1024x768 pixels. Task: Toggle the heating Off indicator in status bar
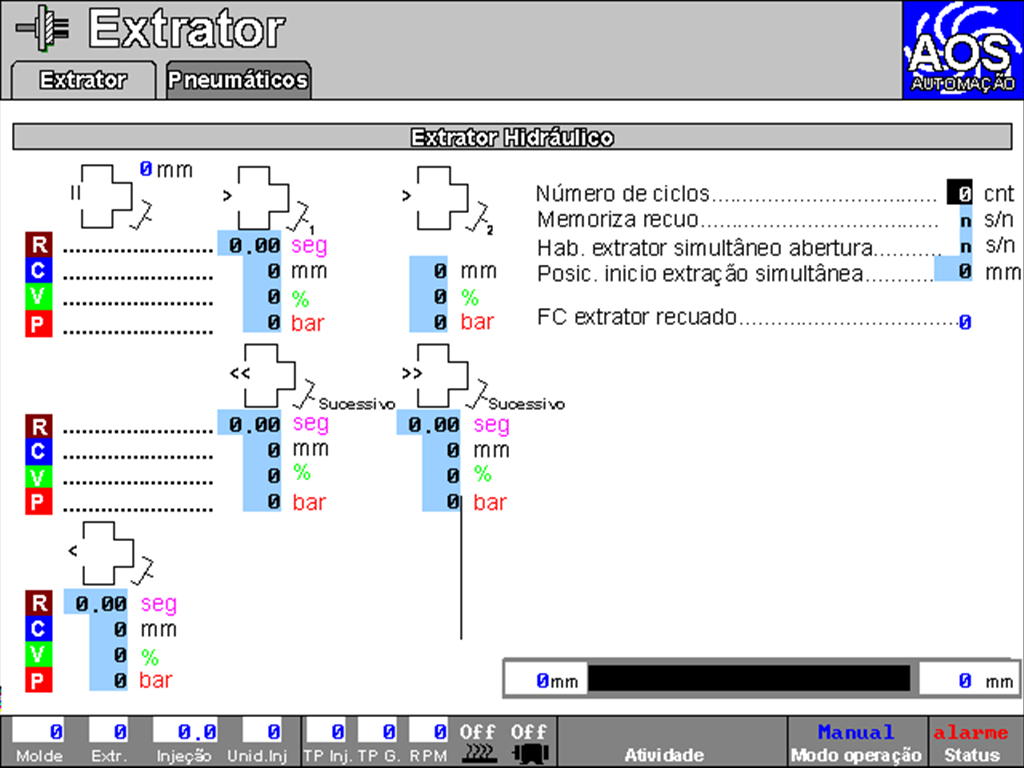coord(477,742)
